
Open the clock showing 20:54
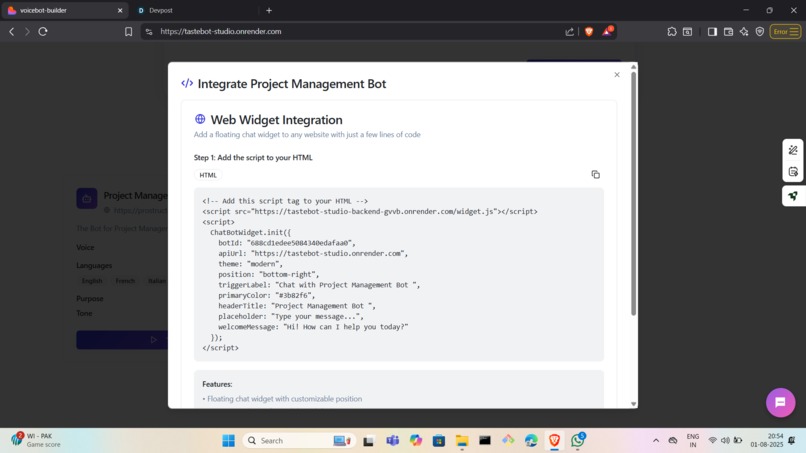pyautogui.click(x=766, y=440)
